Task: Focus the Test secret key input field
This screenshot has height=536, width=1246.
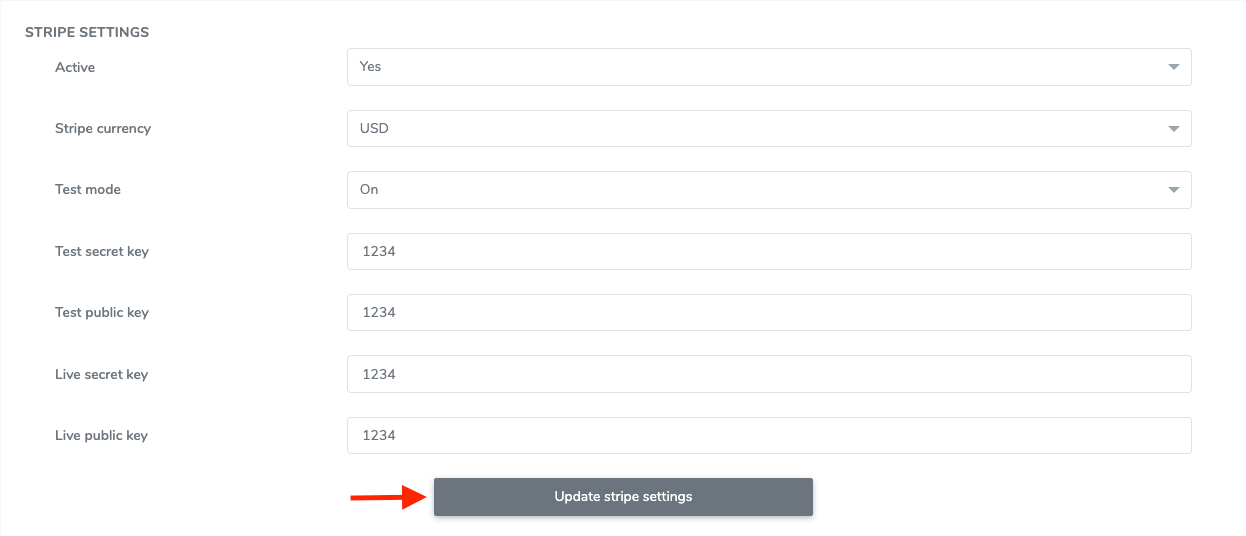Action: 768,252
